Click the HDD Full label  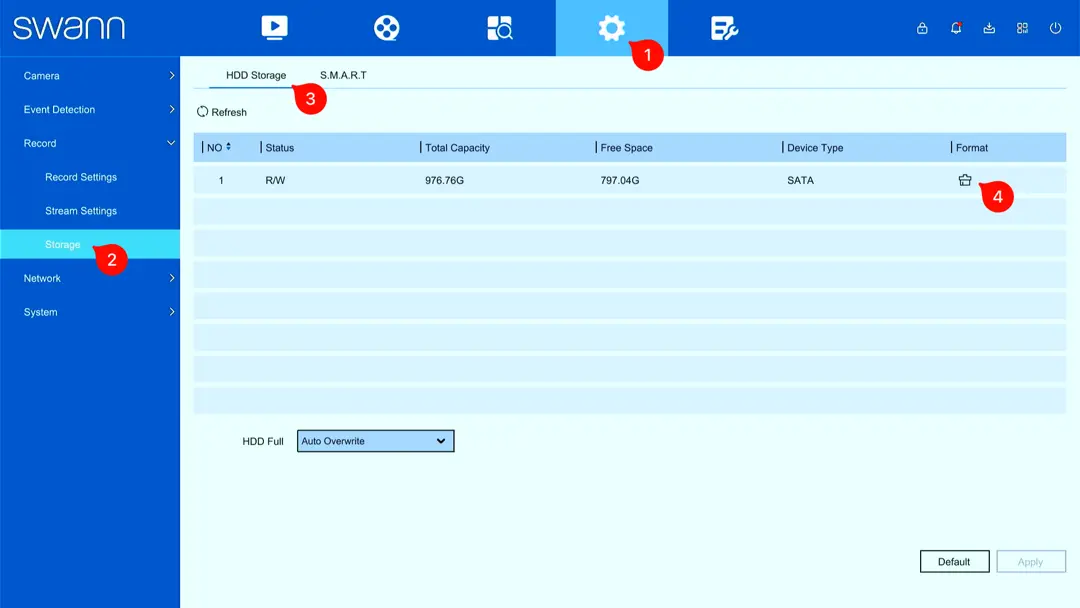262,441
